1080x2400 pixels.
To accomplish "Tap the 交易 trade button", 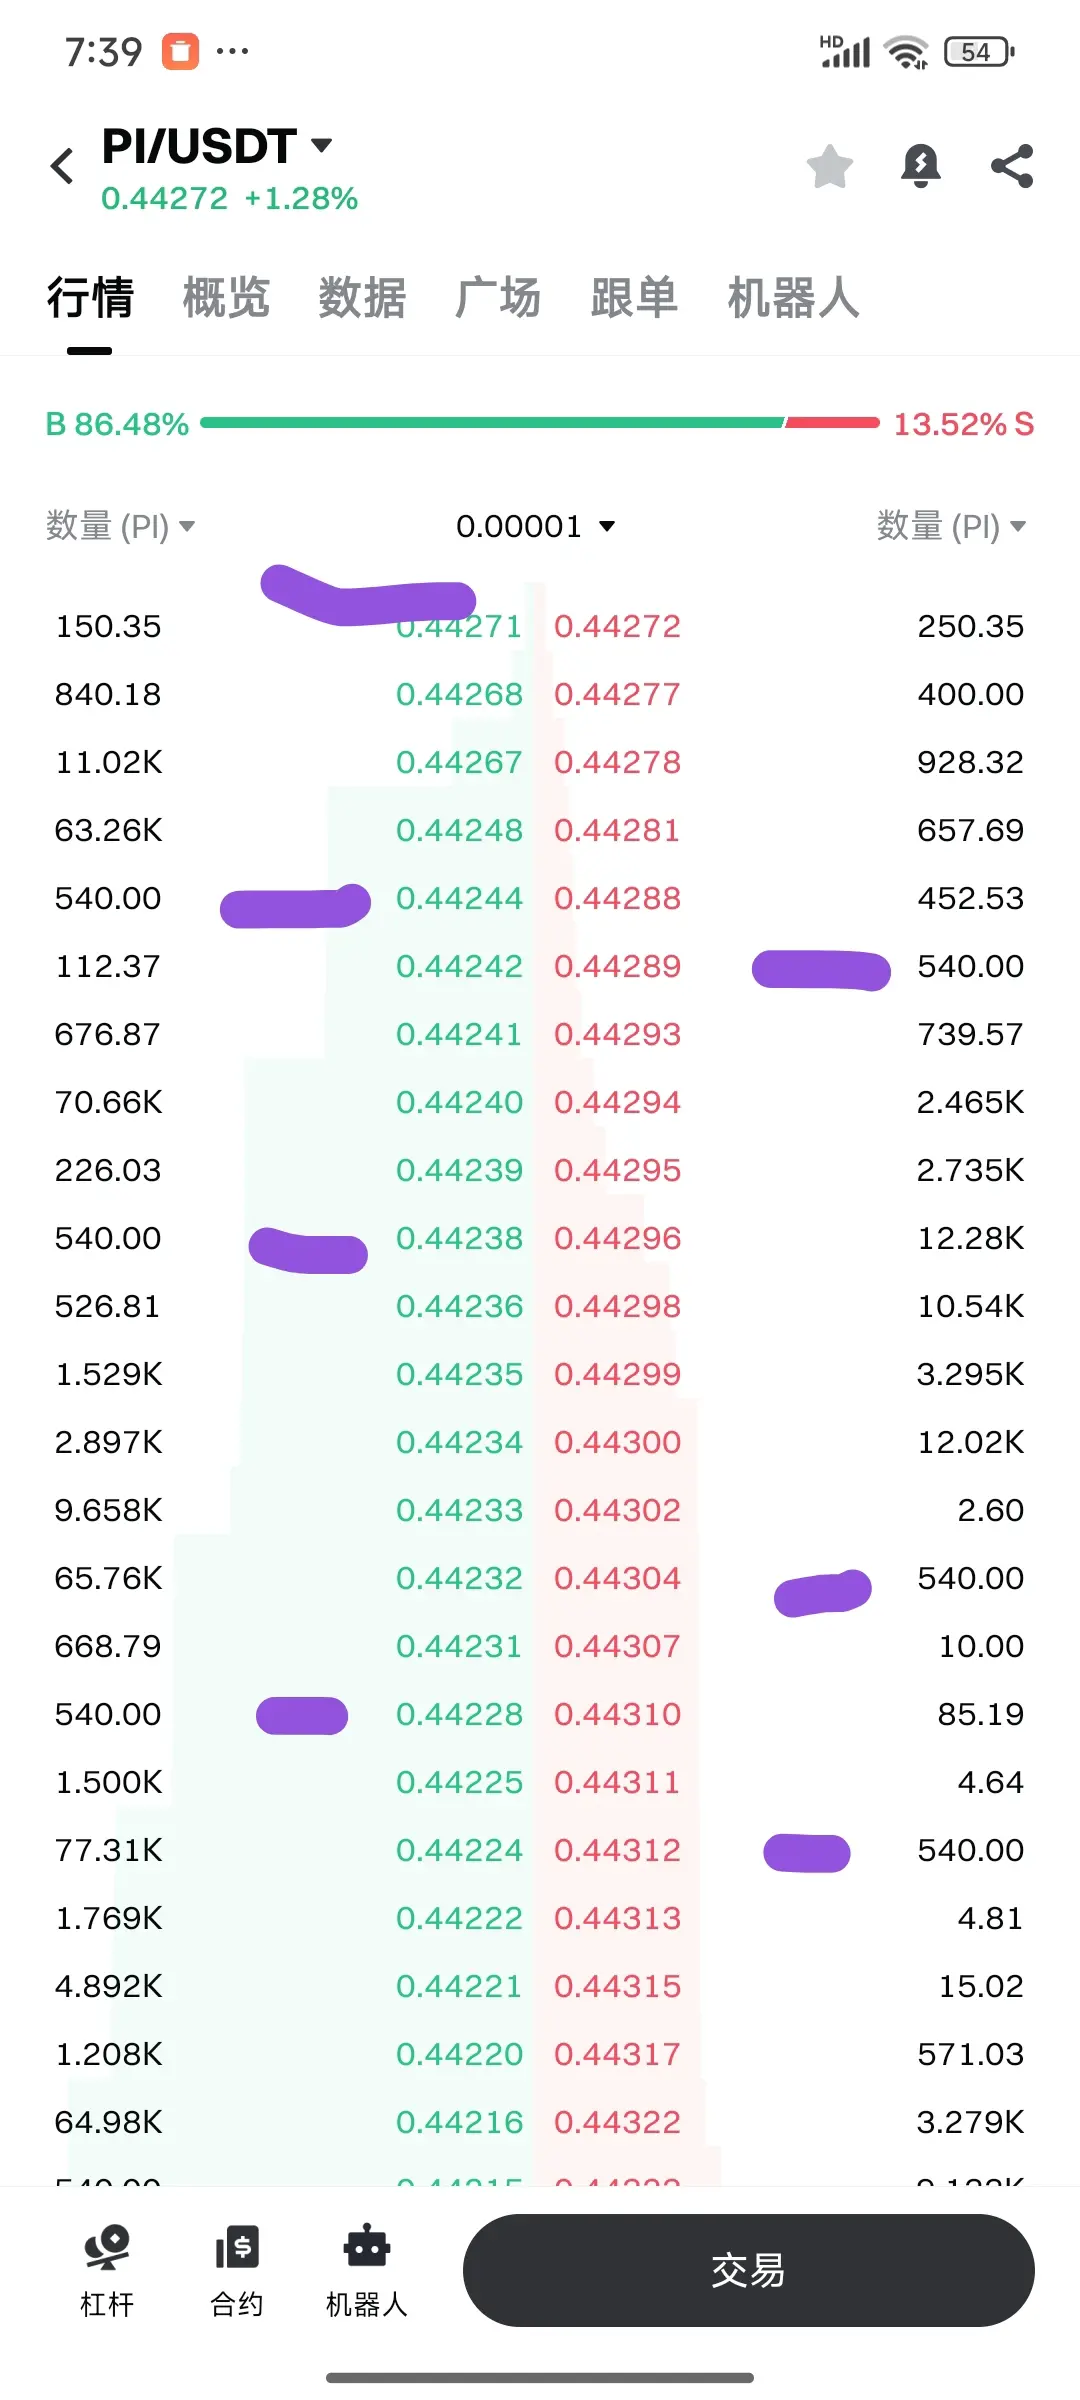I will point(748,2270).
